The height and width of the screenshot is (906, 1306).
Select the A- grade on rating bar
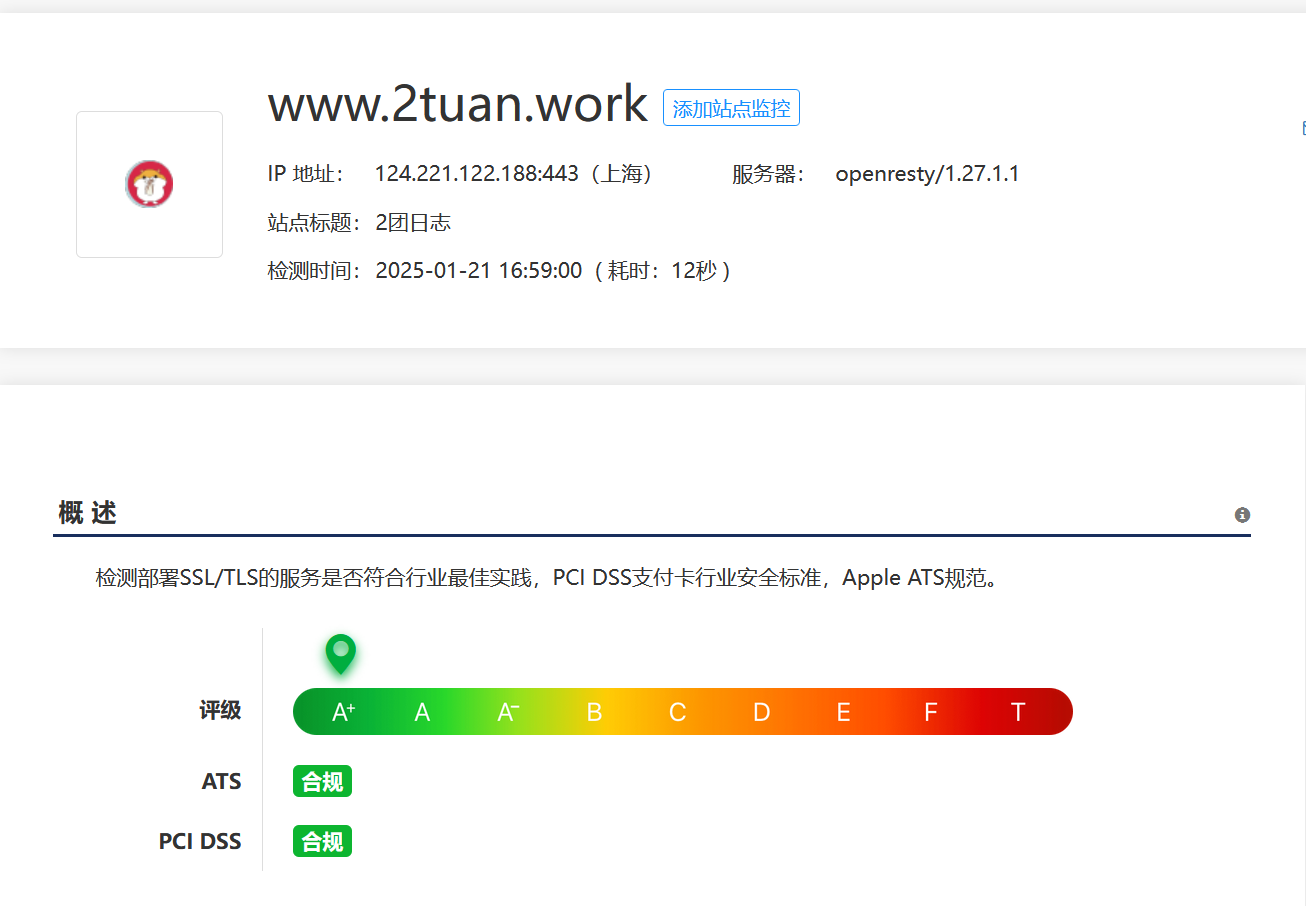pos(507,712)
